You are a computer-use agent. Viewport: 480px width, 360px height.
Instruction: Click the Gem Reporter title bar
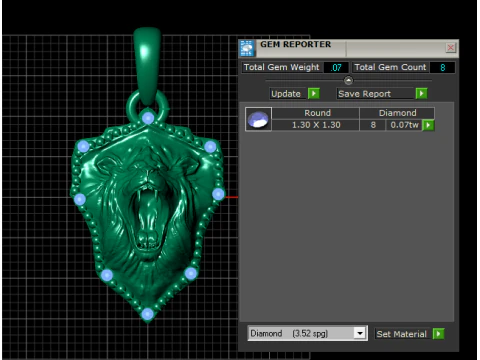(x=348, y=48)
